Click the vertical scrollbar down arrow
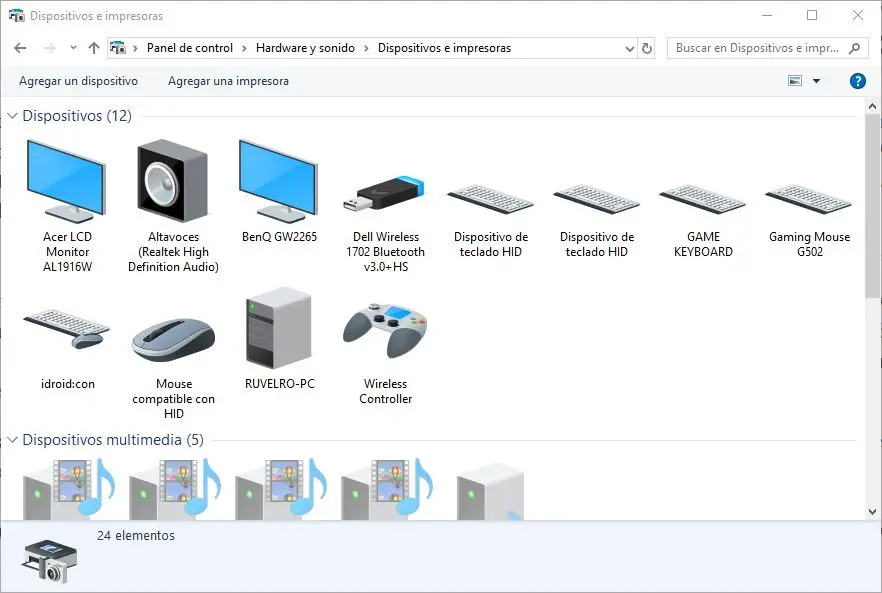 (x=872, y=512)
